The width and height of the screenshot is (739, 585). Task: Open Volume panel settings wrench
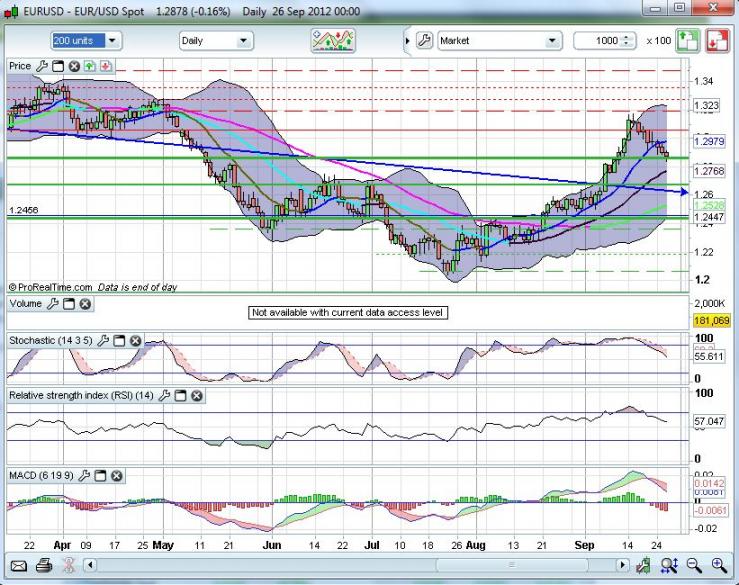[x=53, y=304]
